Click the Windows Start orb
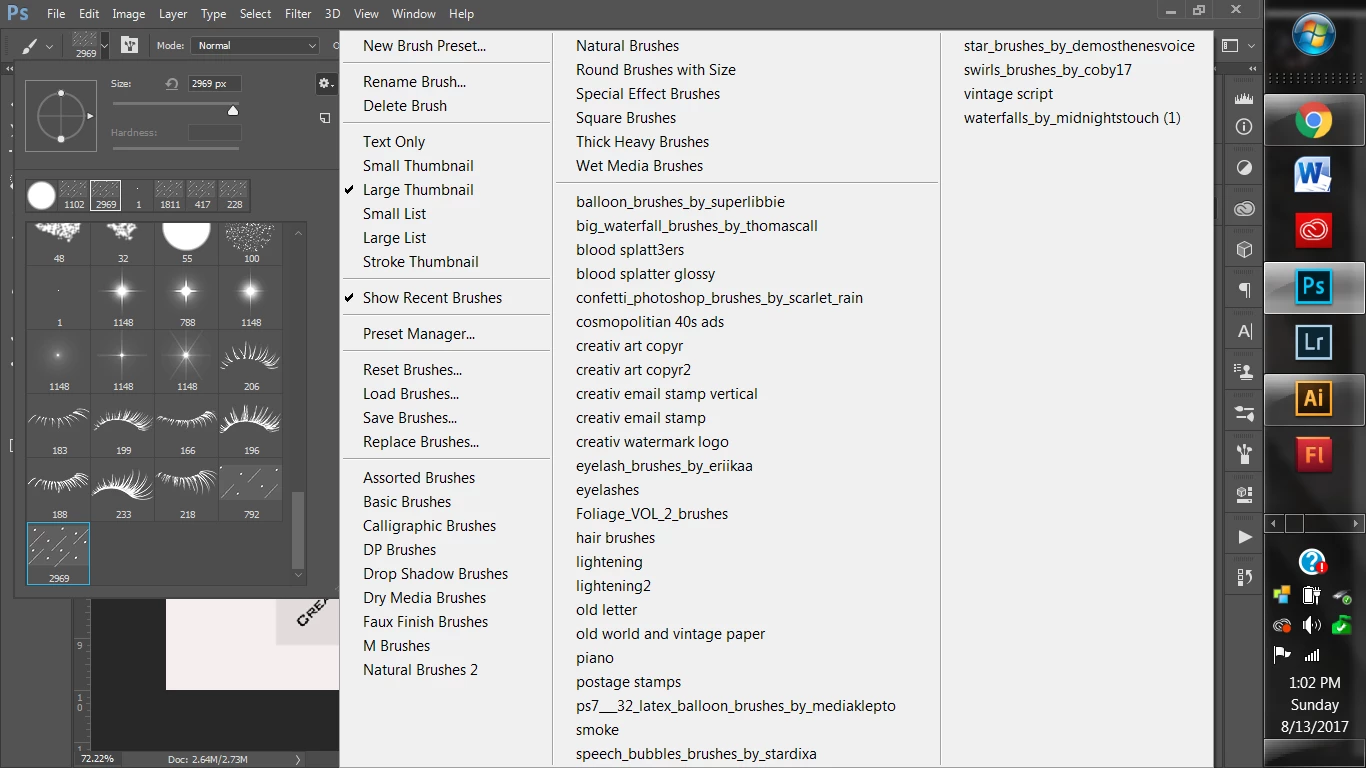This screenshot has height=768, width=1366. [x=1313, y=35]
